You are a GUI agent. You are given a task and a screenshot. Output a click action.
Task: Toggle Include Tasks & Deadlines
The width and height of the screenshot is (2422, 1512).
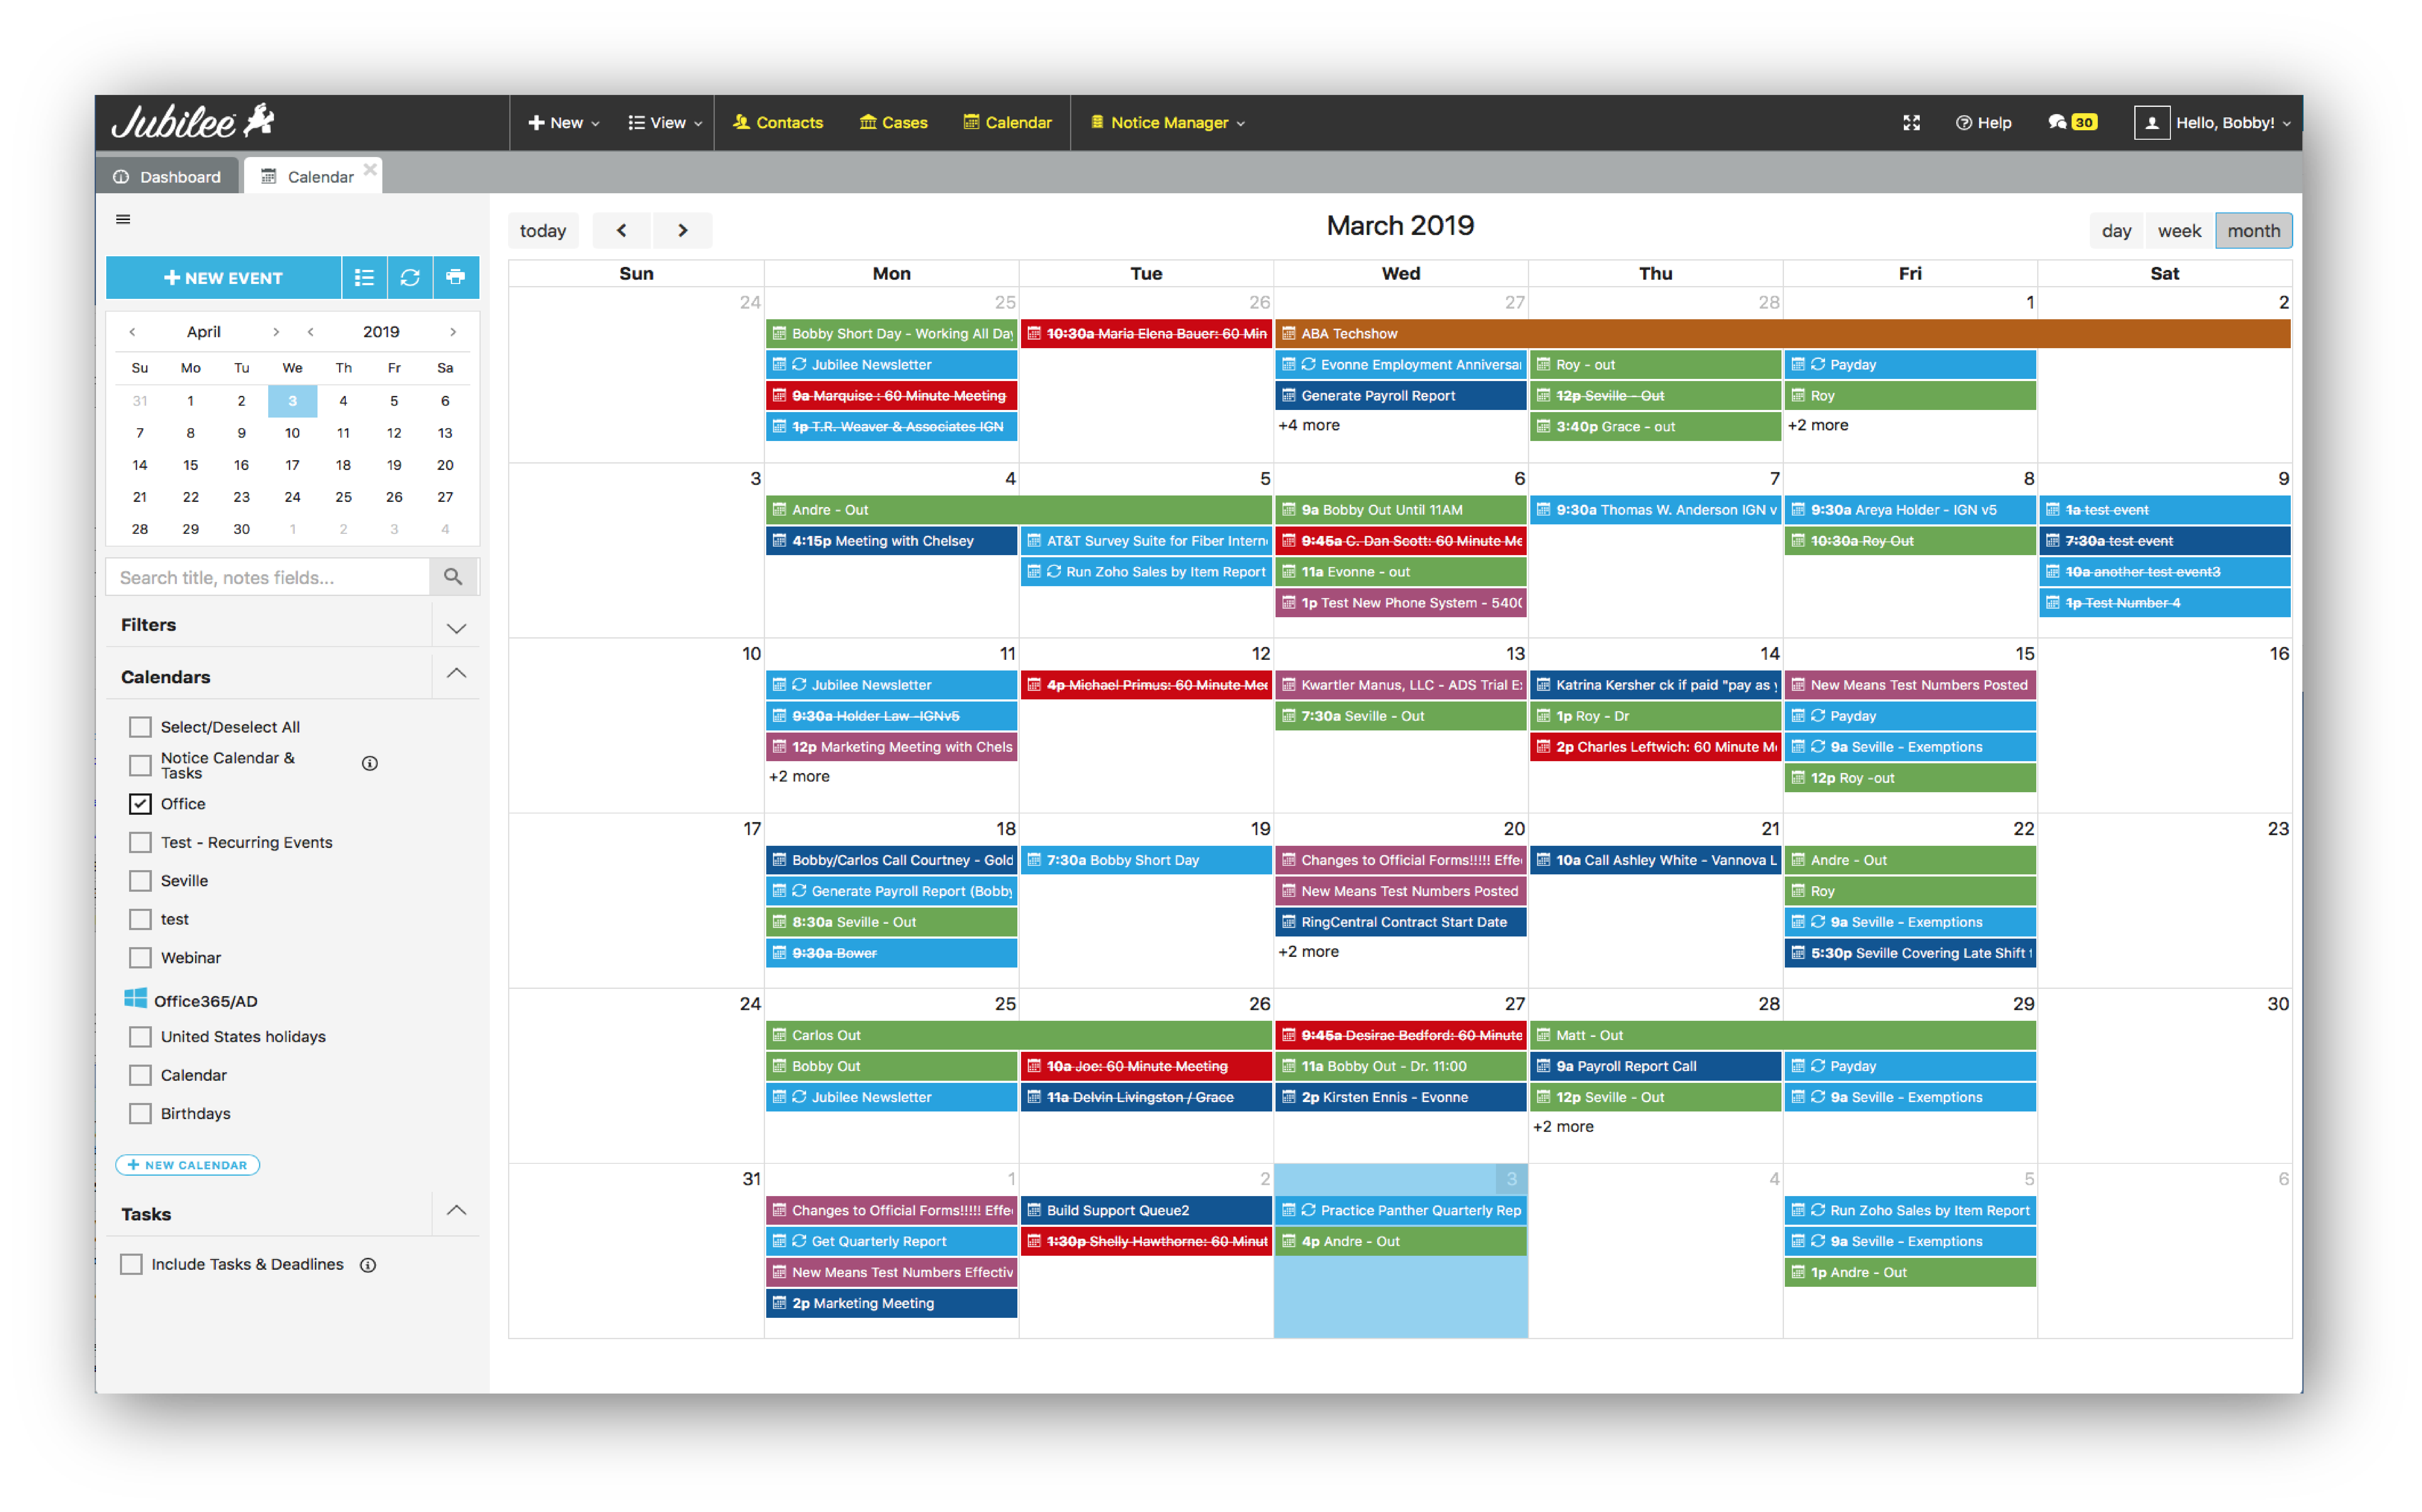tap(131, 1265)
